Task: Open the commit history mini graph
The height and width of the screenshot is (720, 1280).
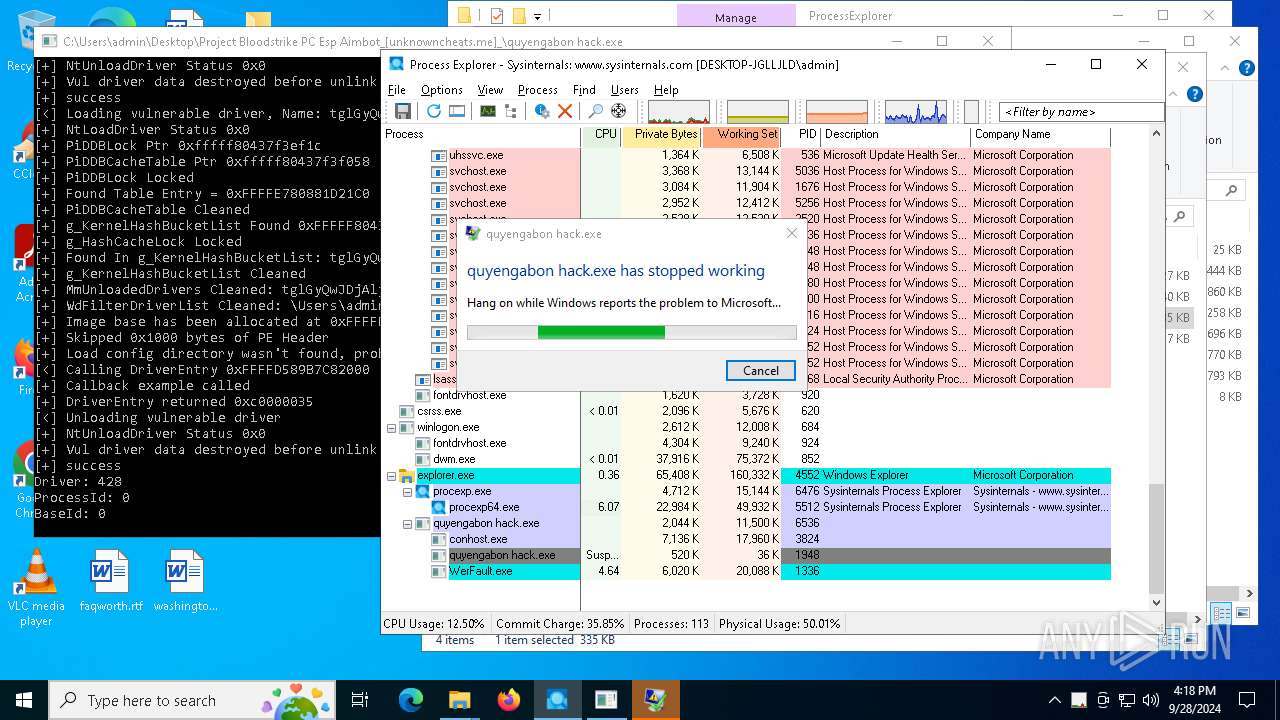Action: pos(758,111)
